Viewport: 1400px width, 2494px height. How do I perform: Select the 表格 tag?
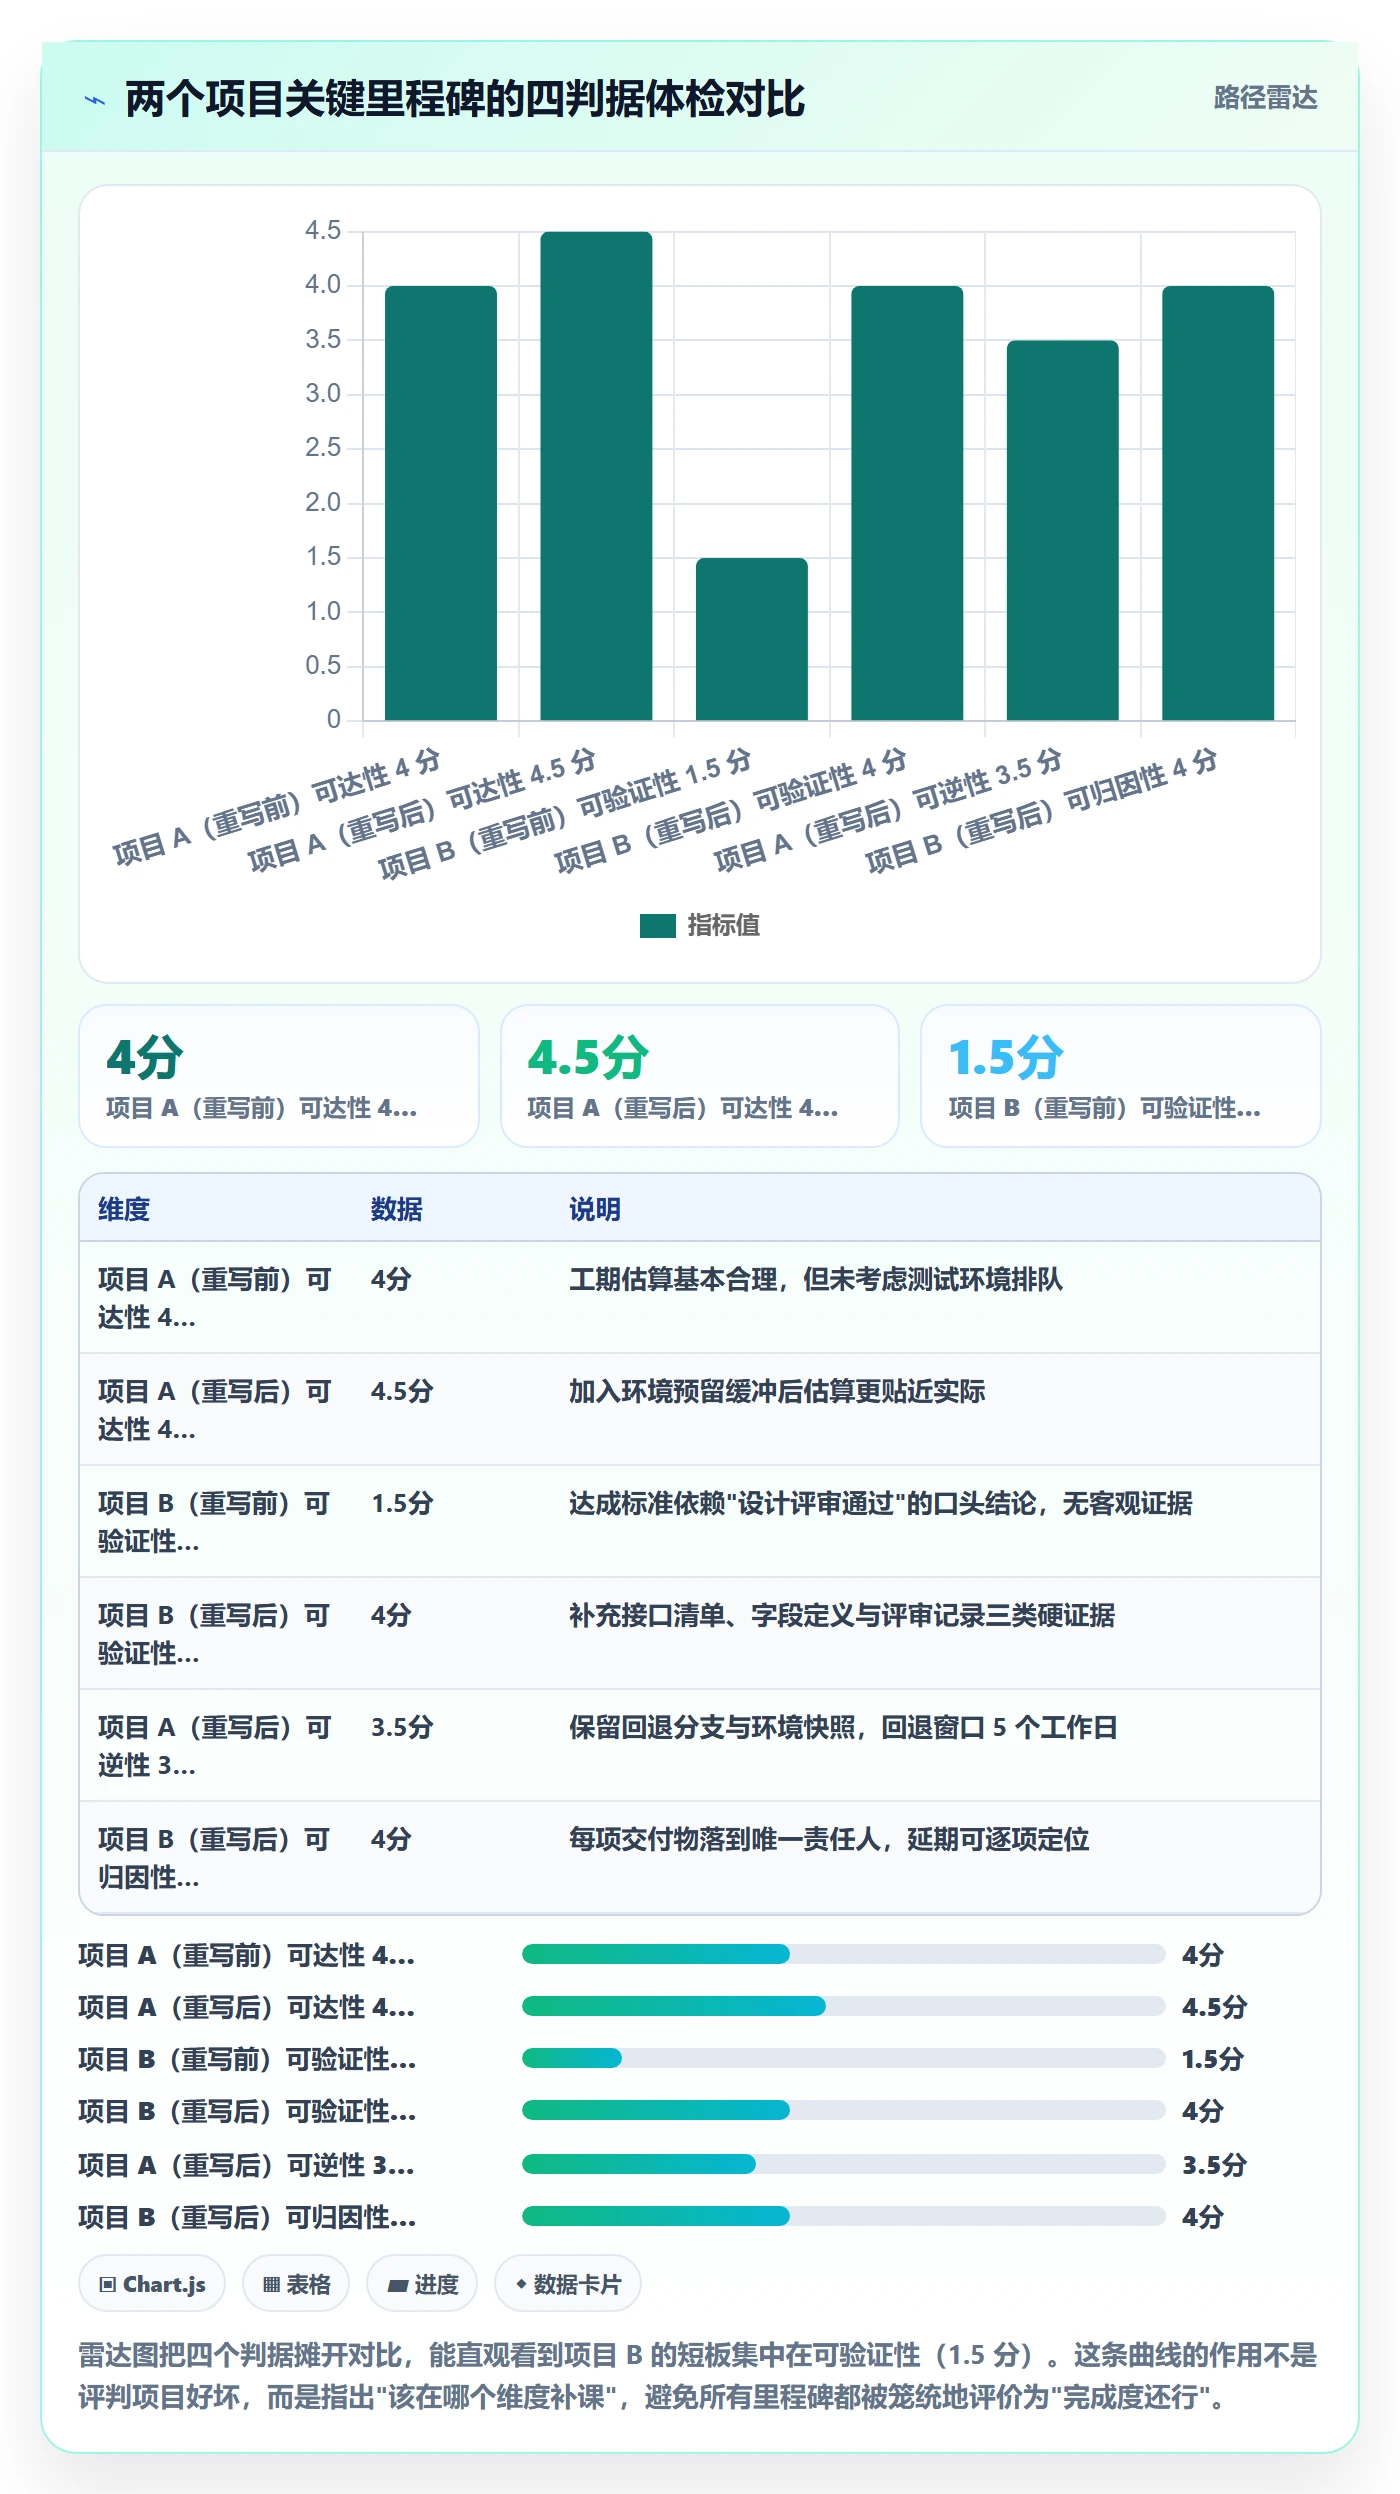(x=296, y=2284)
